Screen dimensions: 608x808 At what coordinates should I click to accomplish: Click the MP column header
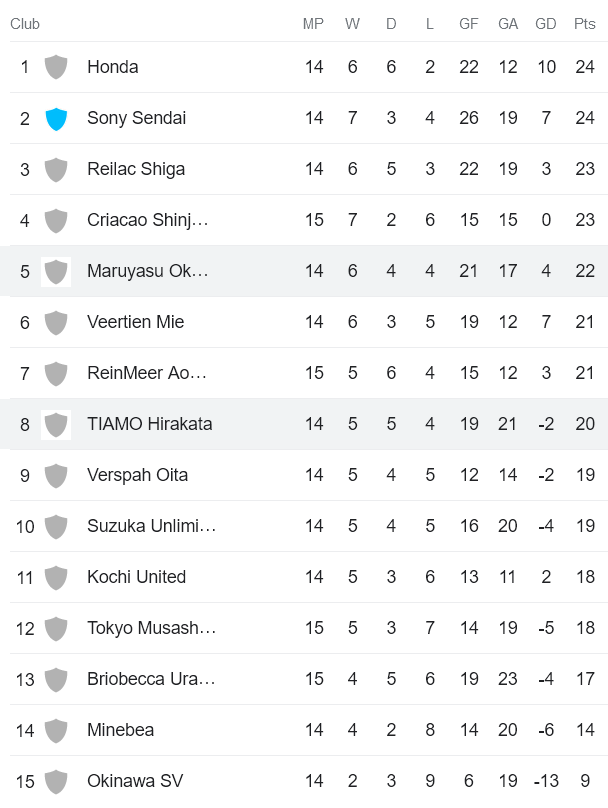(x=314, y=24)
